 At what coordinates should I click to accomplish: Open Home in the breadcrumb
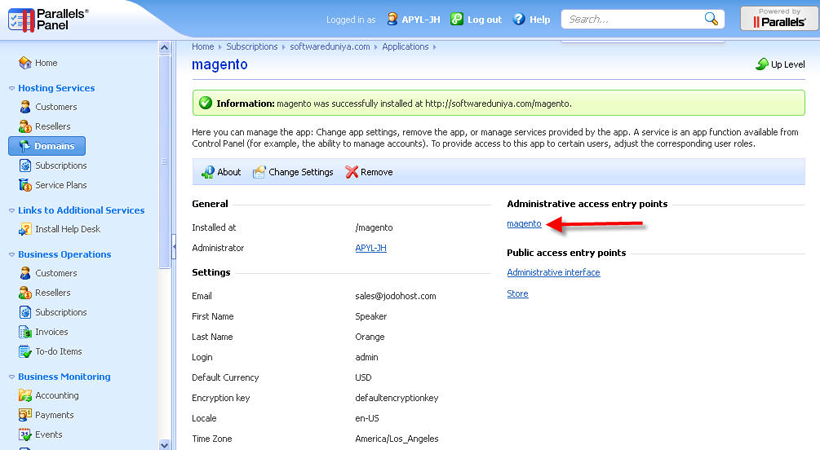(x=202, y=47)
